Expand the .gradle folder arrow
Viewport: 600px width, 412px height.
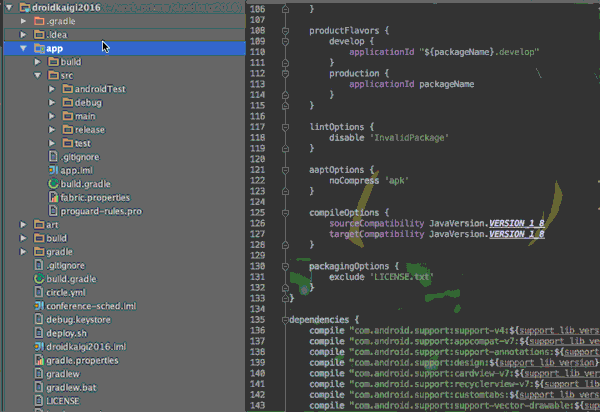coord(23,21)
